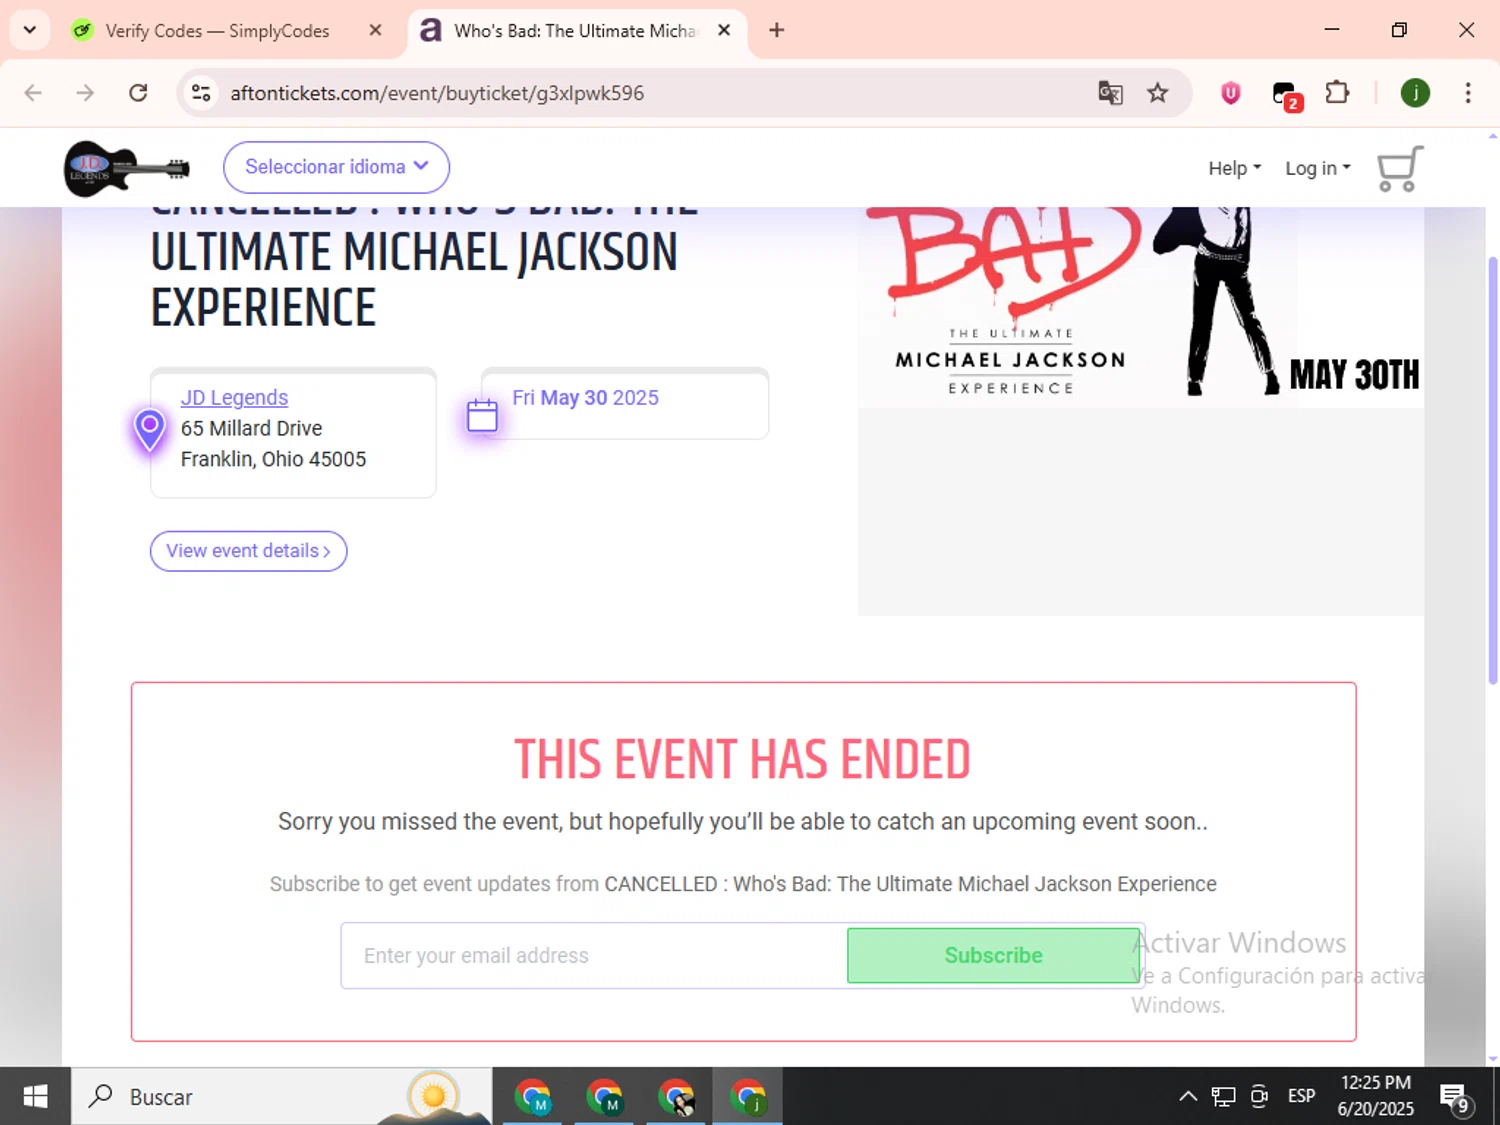This screenshot has height=1125, width=1500.
Task: Click the Franklin, Ohio 45005 text
Action: coord(273,459)
